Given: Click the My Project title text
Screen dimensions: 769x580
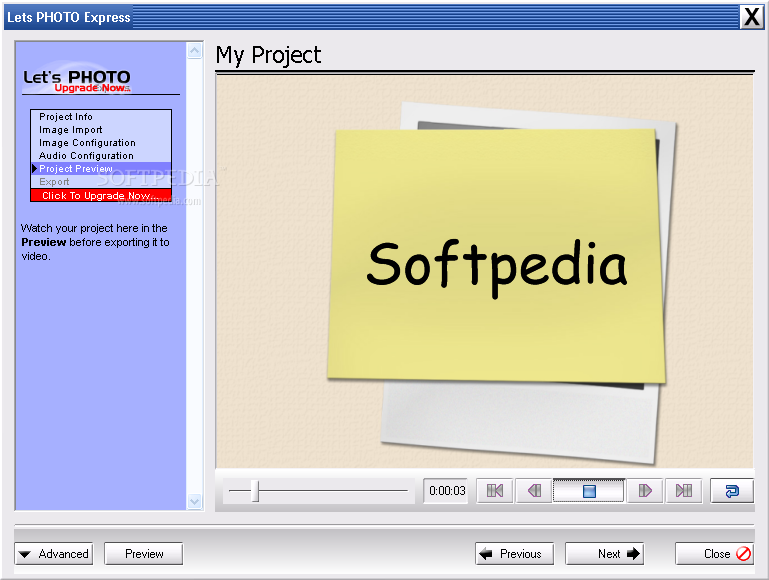Looking at the screenshot, I should (x=268, y=55).
